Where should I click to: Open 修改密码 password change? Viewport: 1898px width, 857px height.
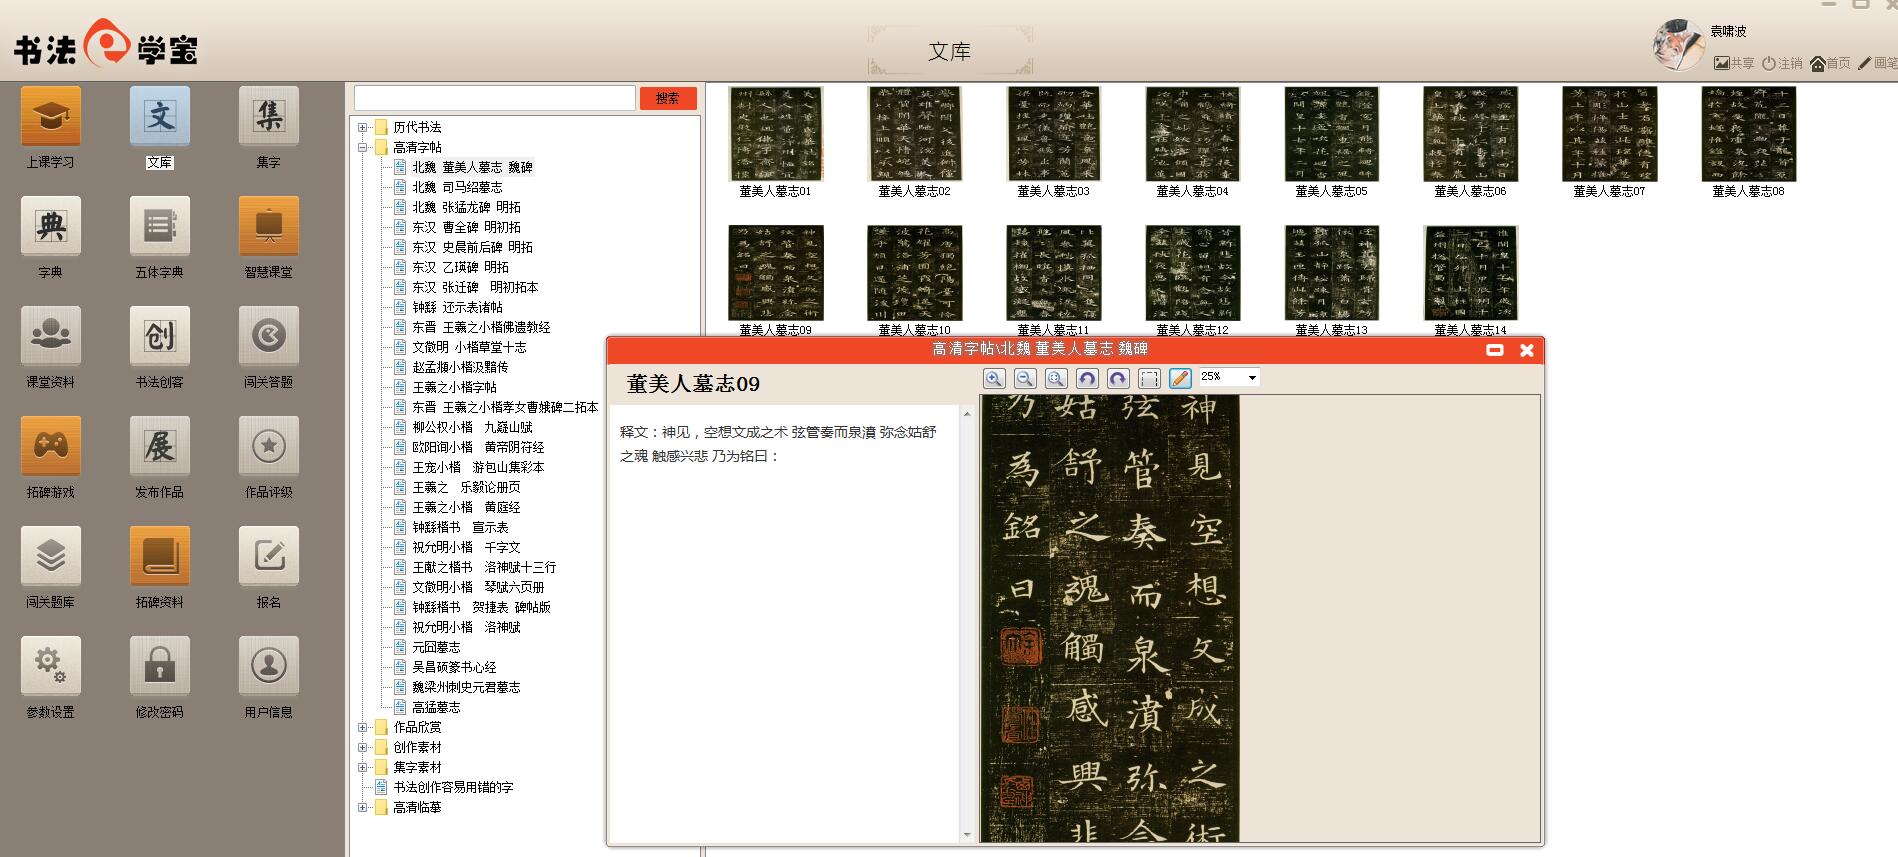pyautogui.click(x=159, y=667)
